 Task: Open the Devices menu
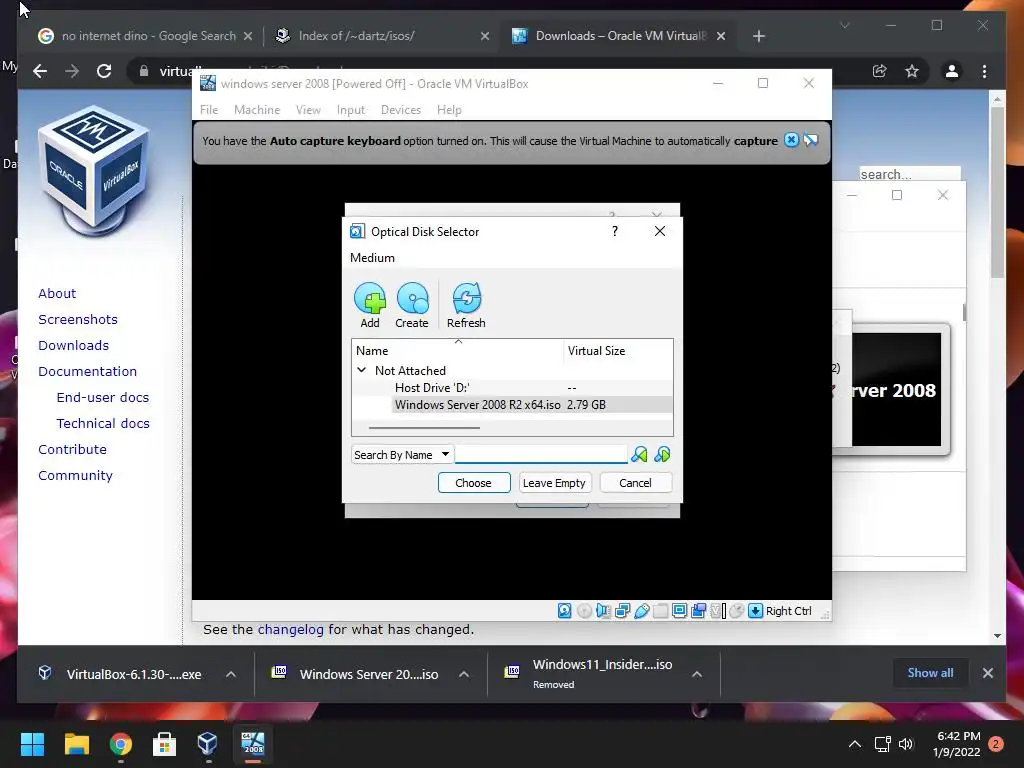tap(400, 110)
